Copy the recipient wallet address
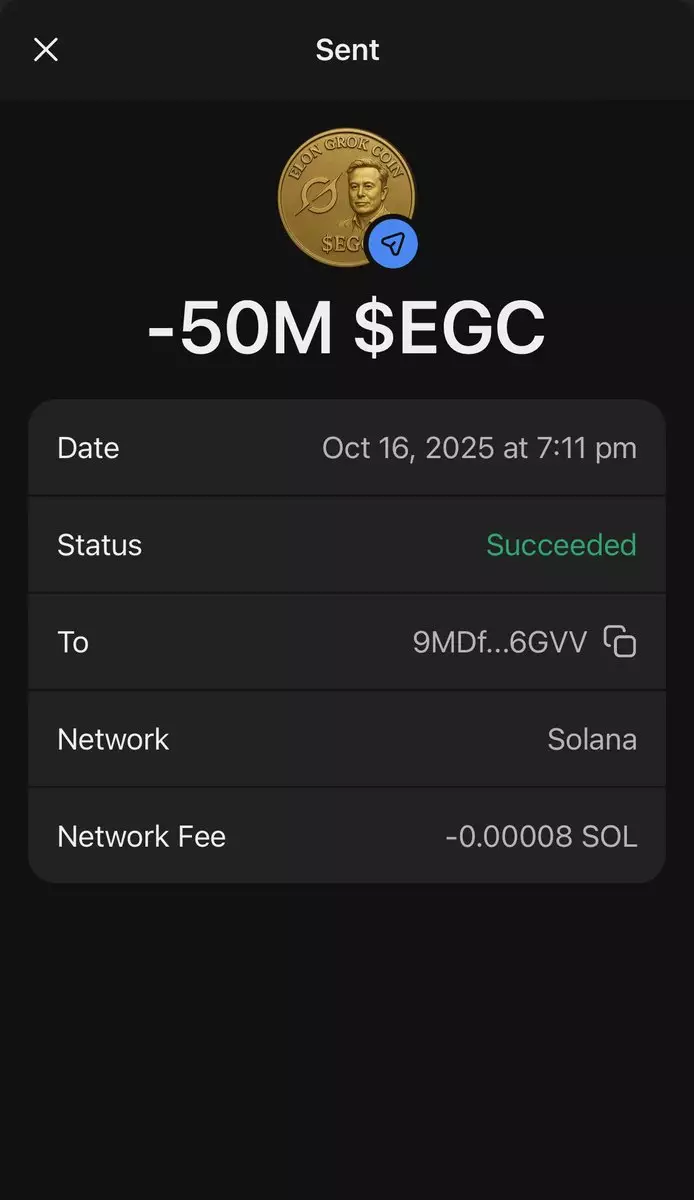The height and width of the screenshot is (1200, 694). pos(620,641)
